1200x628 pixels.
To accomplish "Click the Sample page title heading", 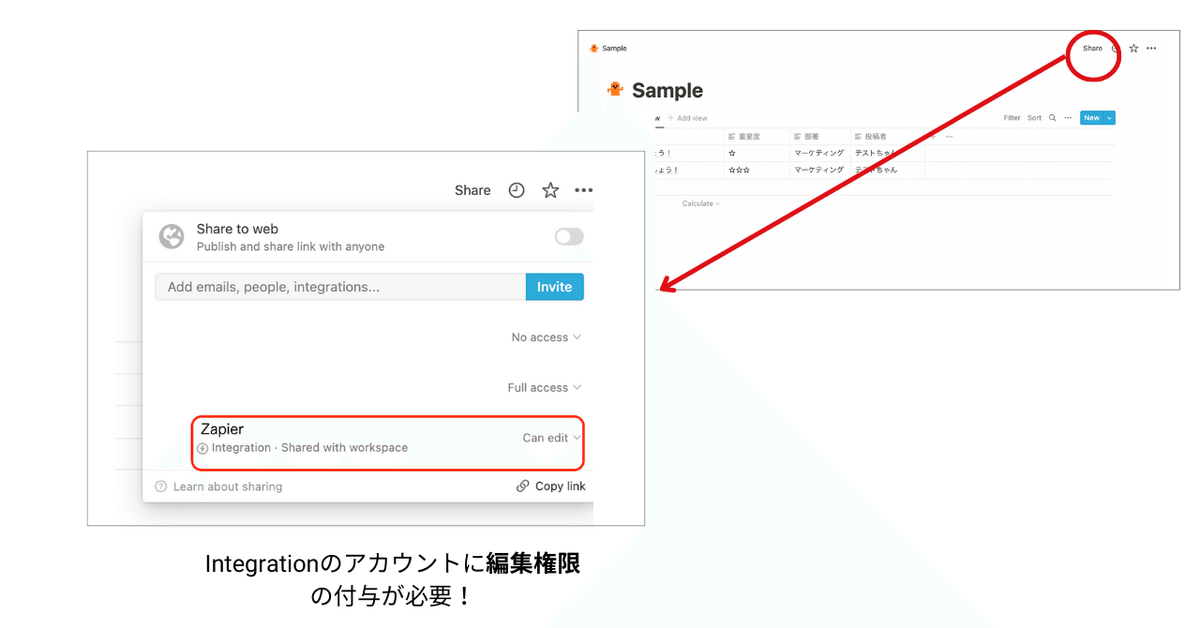I will [x=667, y=90].
